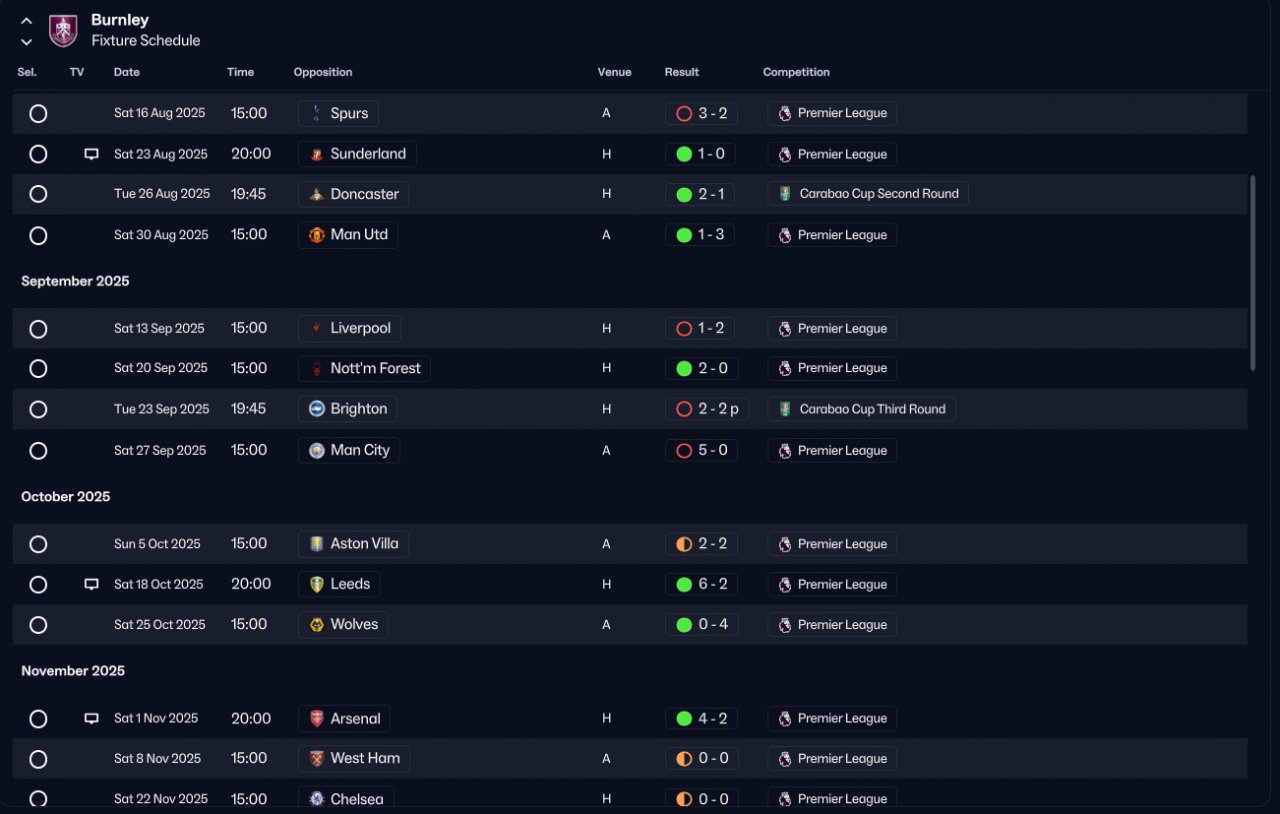This screenshot has height=814, width=1280.
Task: Select the Aston Villa fixture radio button
Action: [38, 545]
